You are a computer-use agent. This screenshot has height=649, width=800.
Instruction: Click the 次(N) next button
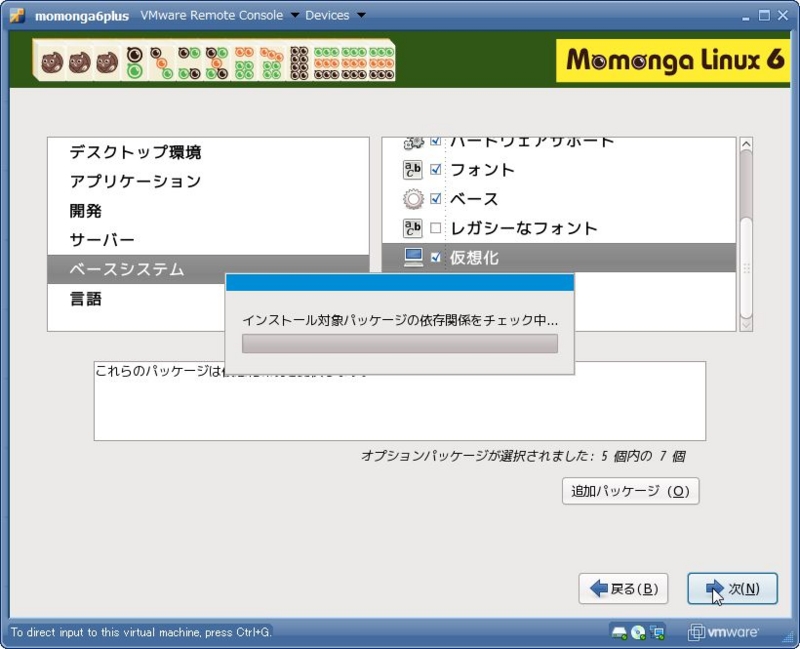pyautogui.click(x=732, y=589)
